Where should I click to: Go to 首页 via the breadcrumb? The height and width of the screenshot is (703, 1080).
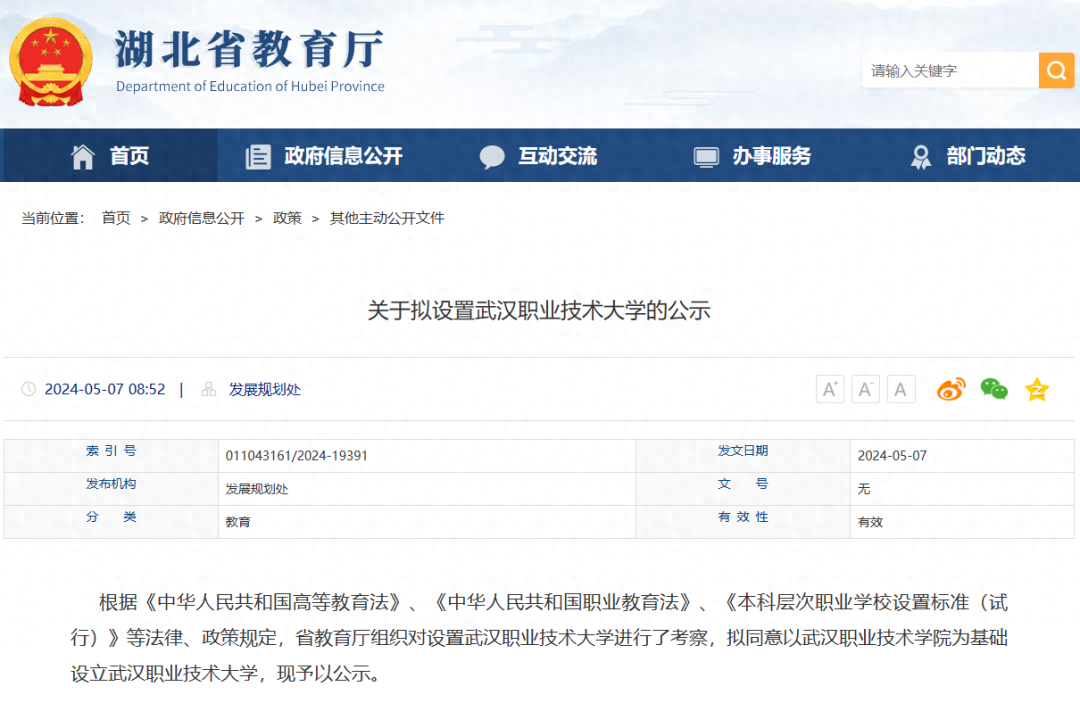pos(115,217)
